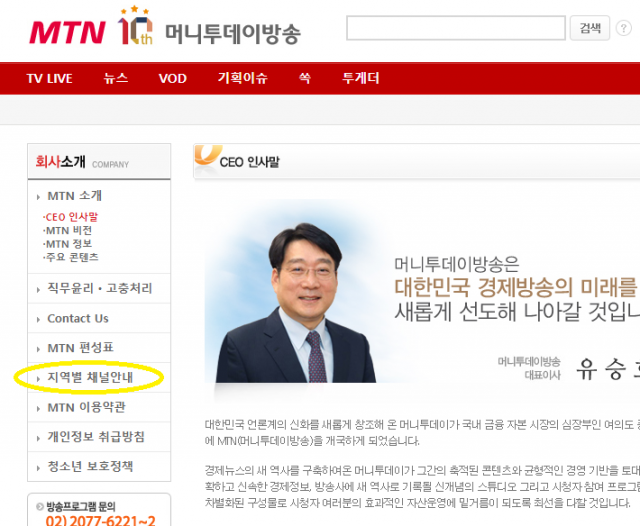Click the 머니투데이방송 title logo
The width and height of the screenshot is (640, 526).
(233, 34)
